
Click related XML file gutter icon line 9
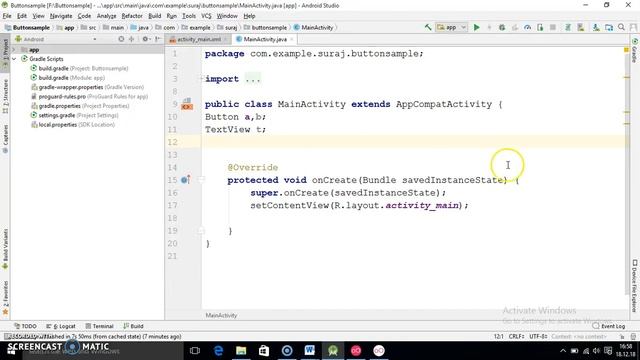point(187,104)
